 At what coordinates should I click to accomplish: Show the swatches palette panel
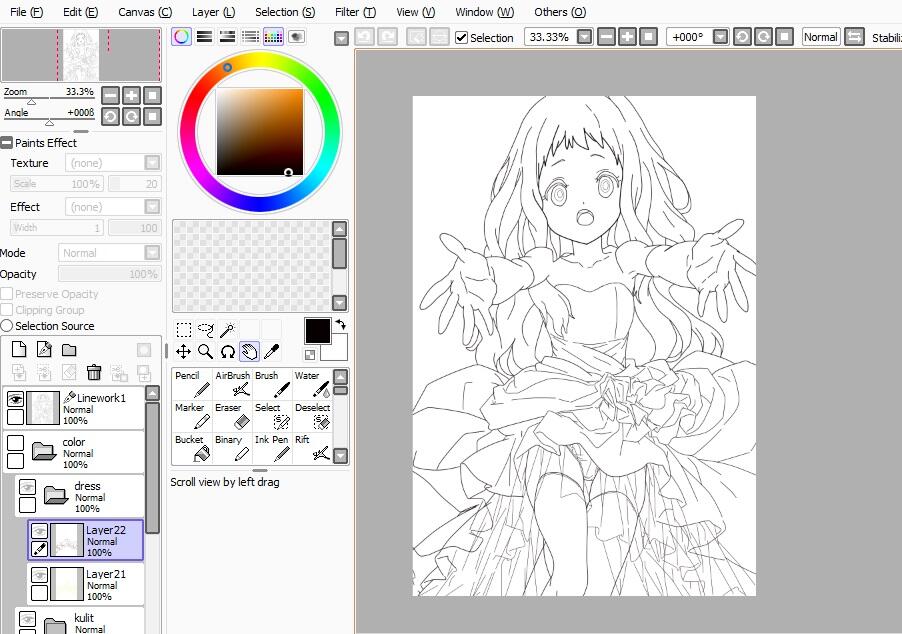273,37
